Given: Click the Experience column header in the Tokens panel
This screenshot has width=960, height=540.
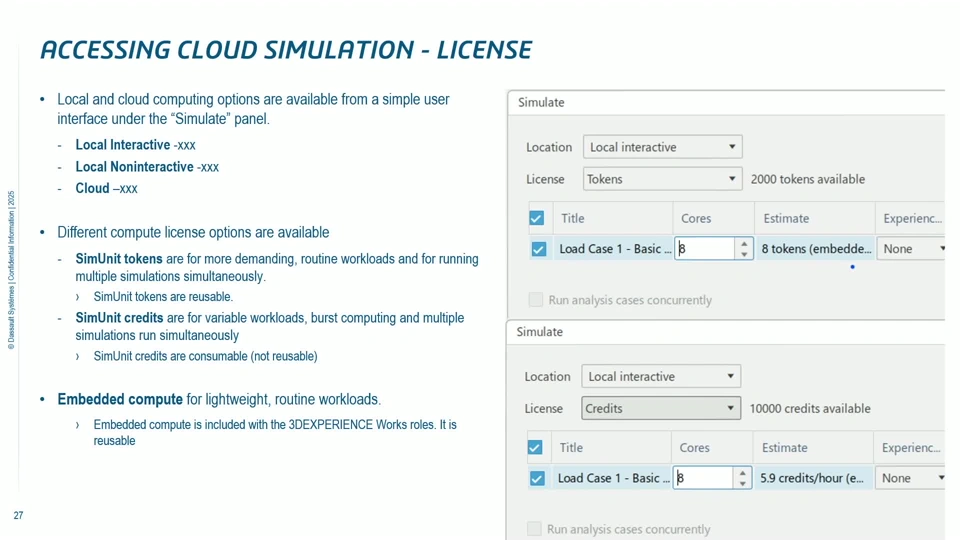Looking at the screenshot, I should (x=912, y=218).
